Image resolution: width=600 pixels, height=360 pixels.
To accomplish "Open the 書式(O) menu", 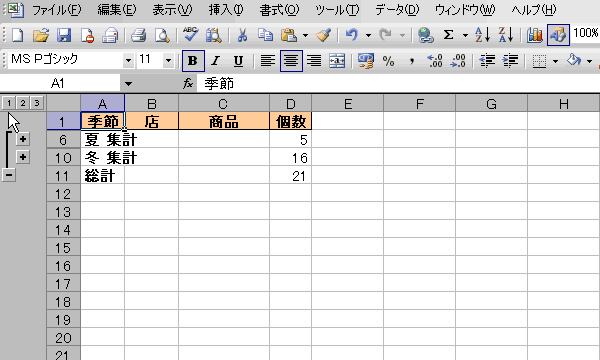I will click(279, 10).
